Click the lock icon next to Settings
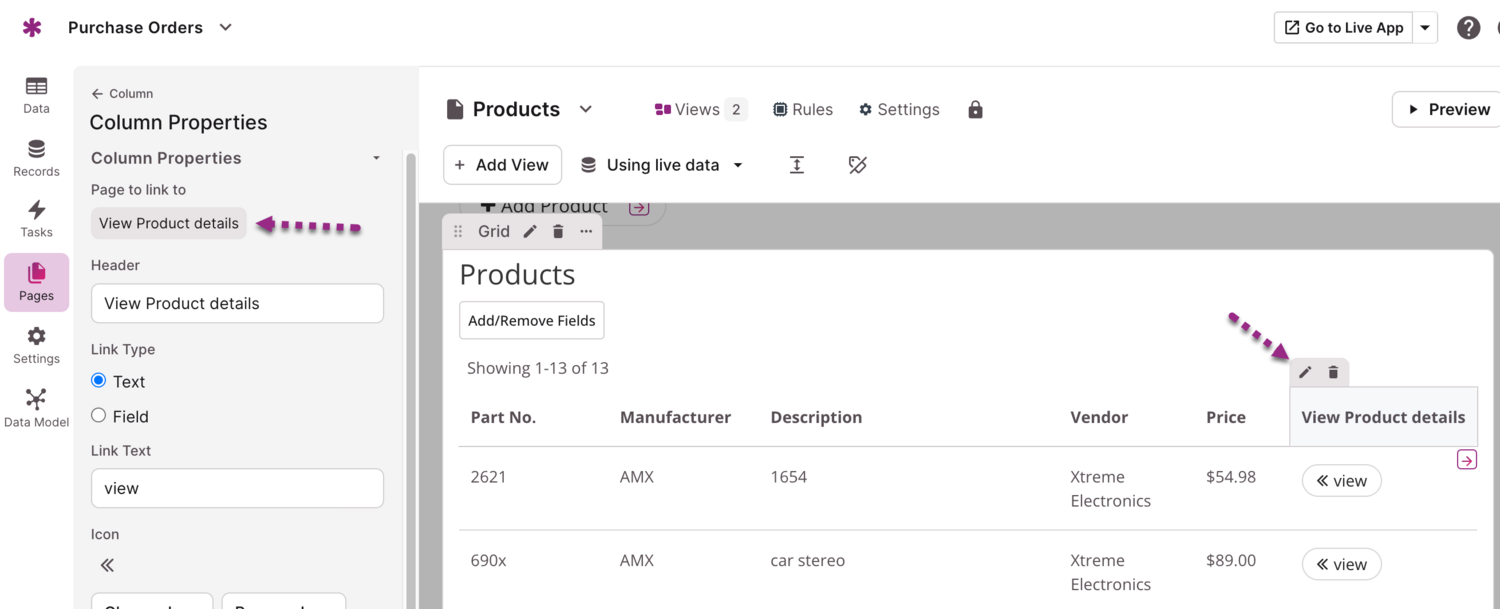 coord(975,110)
